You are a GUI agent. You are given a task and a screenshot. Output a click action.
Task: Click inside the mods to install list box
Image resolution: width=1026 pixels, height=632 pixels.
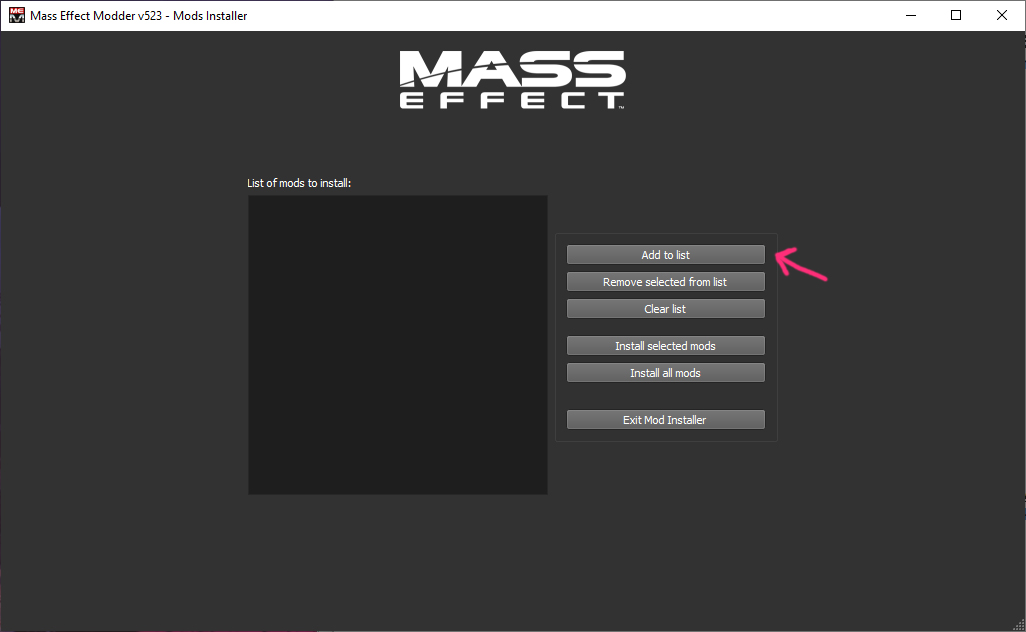398,345
